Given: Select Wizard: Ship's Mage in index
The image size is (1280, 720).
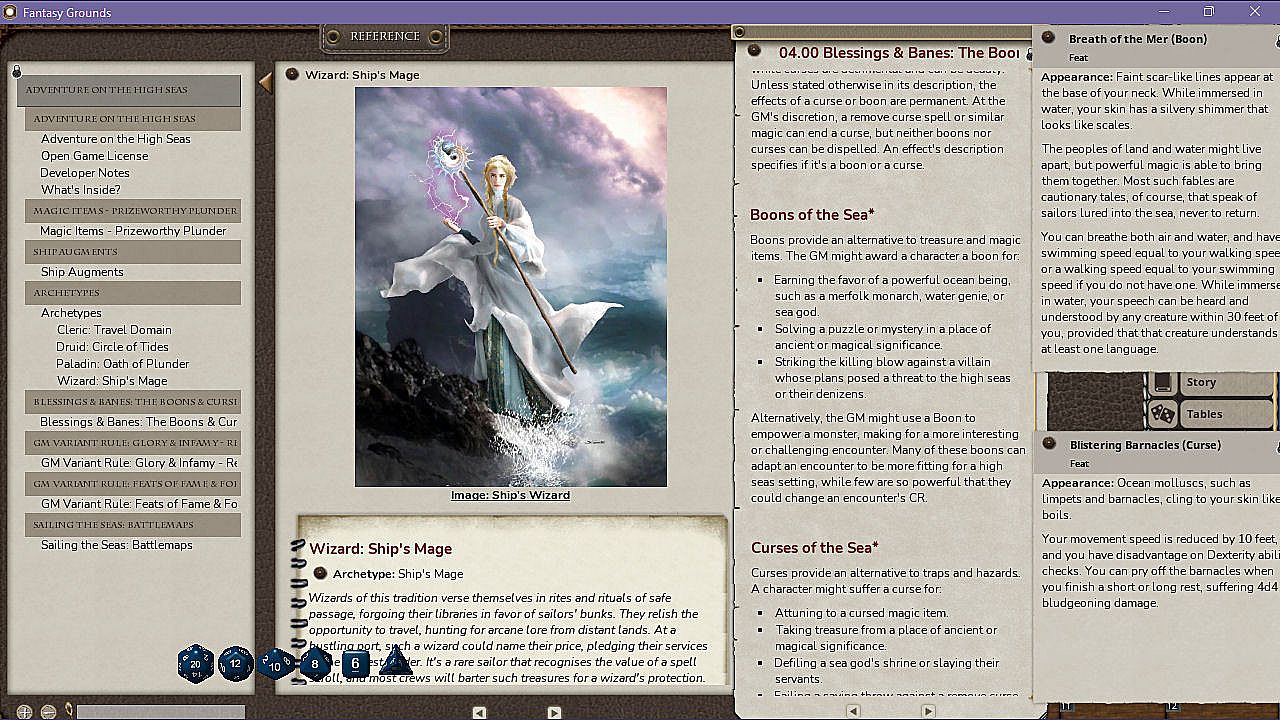Looking at the screenshot, I should click(x=112, y=381).
